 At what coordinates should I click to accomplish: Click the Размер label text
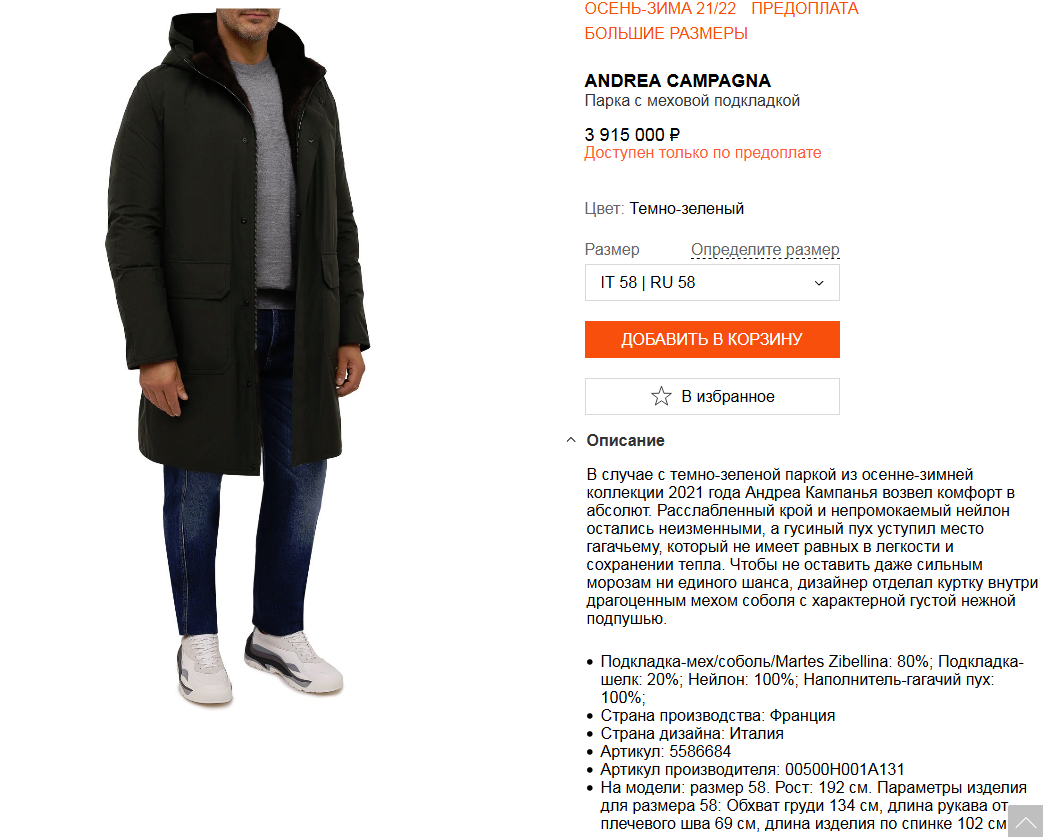coord(612,250)
